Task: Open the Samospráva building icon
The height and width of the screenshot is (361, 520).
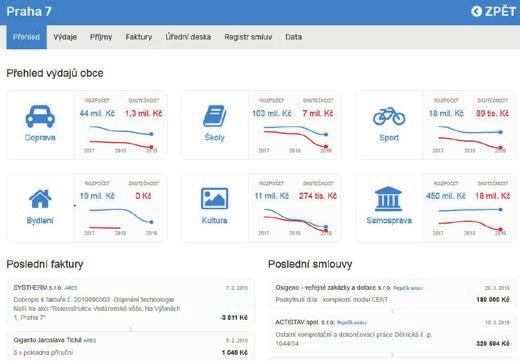Action: tap(388, 199)
